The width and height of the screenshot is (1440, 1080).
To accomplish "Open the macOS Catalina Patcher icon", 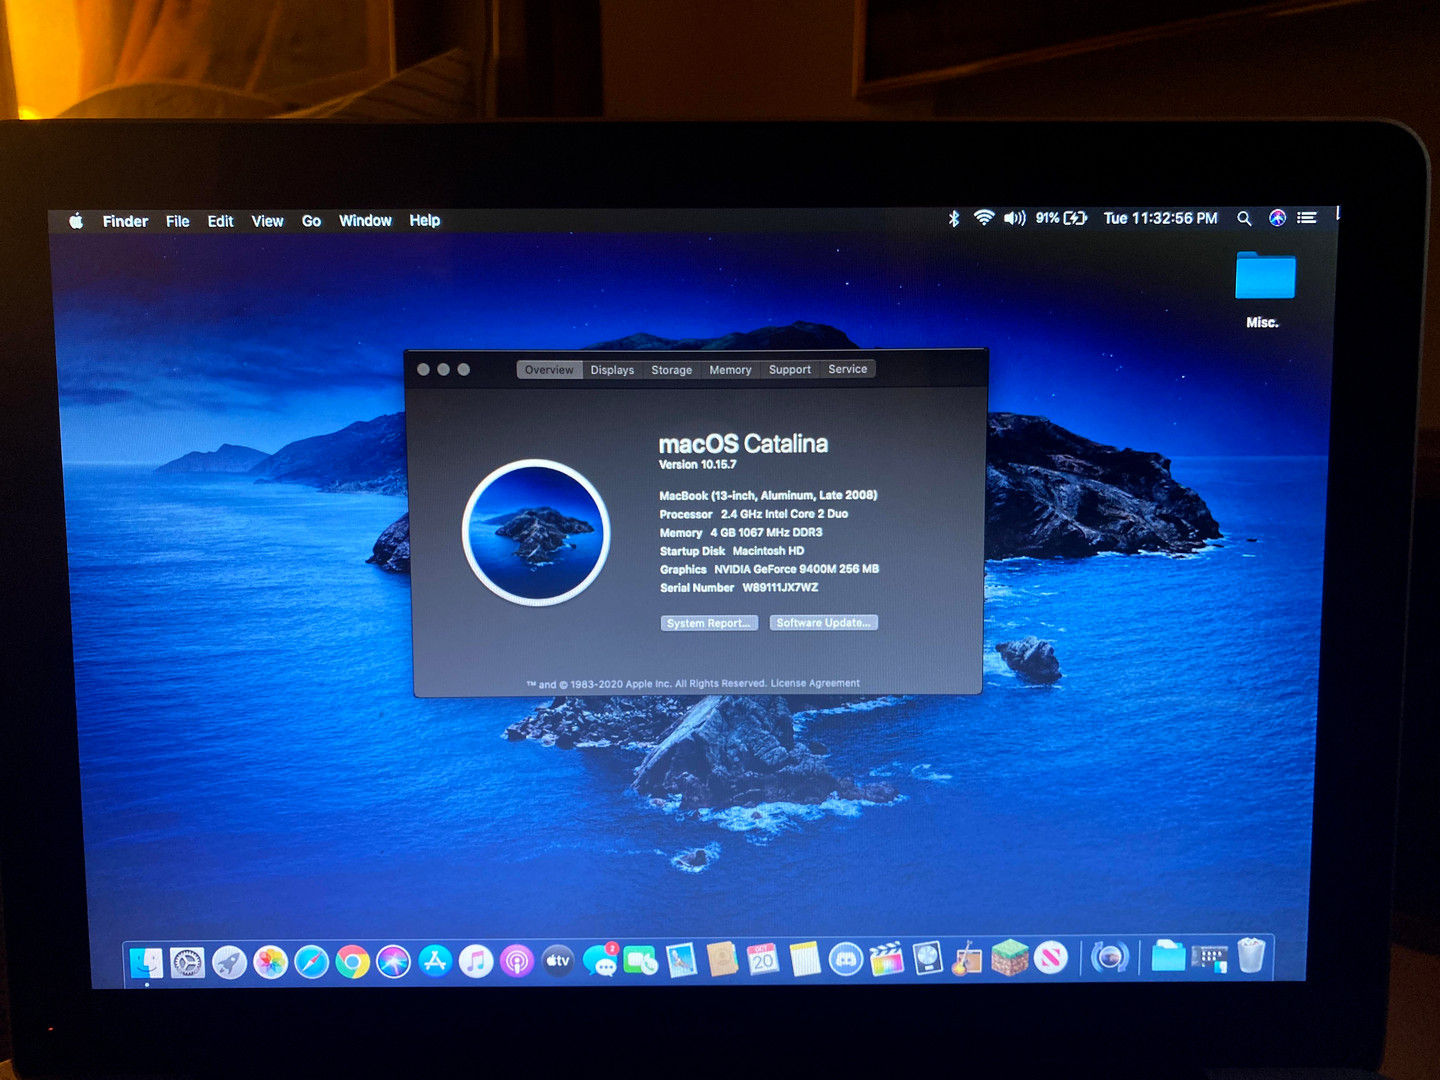I will (1109, 957).
